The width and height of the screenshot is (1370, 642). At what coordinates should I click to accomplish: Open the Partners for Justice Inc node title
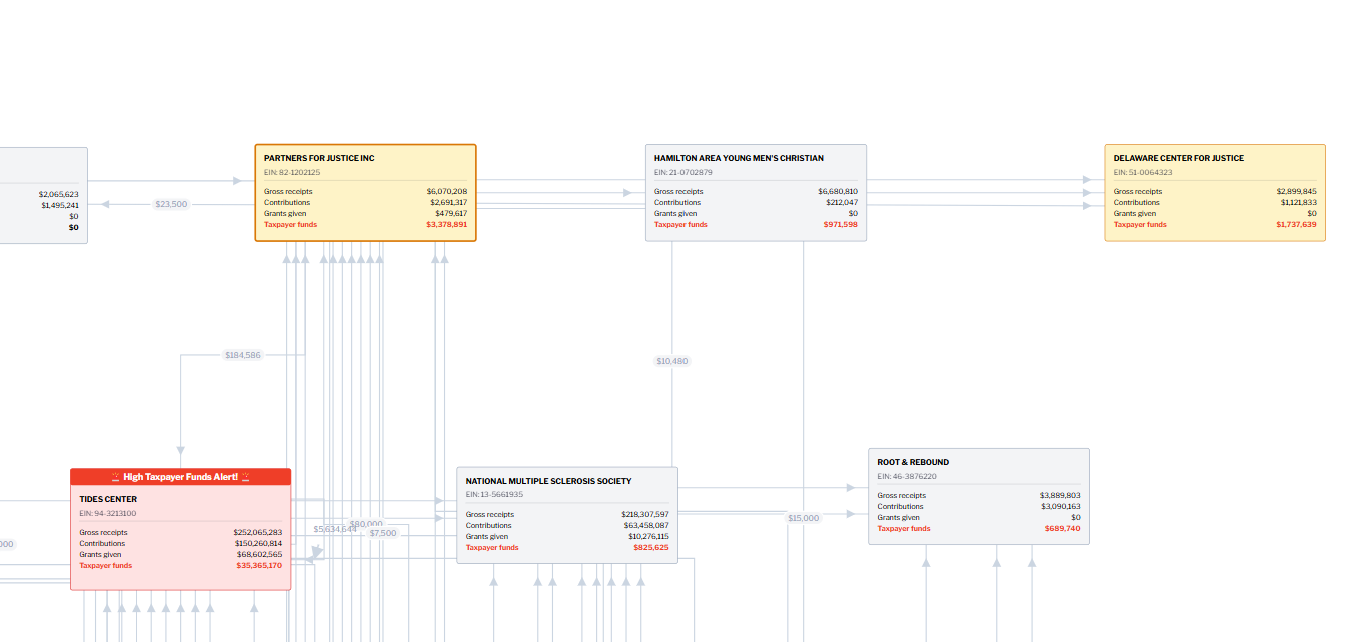pyautogui.click(x=319, y=158)
